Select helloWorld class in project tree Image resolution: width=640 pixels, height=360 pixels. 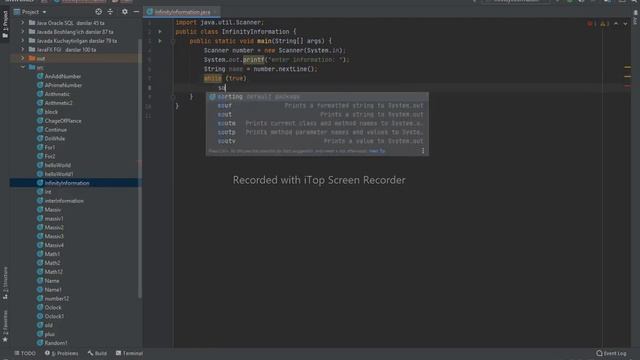[58, 165]
